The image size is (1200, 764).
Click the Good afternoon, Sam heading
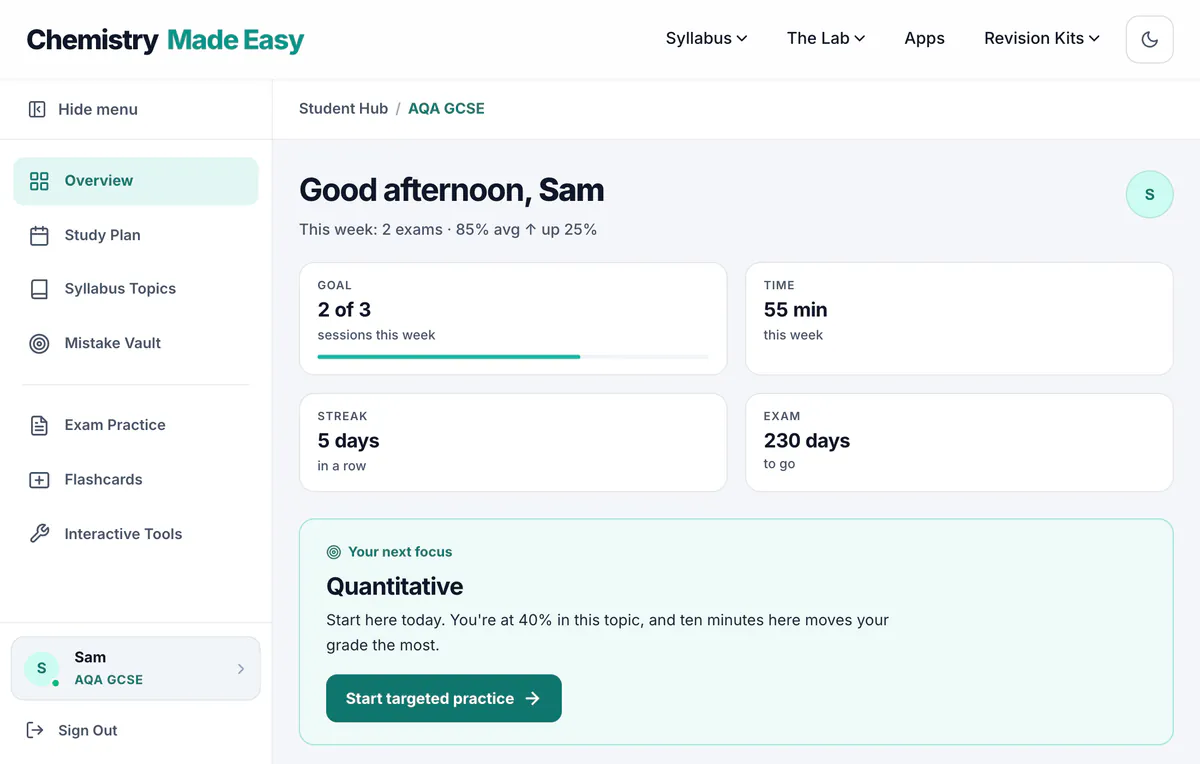tap(451, 190)
